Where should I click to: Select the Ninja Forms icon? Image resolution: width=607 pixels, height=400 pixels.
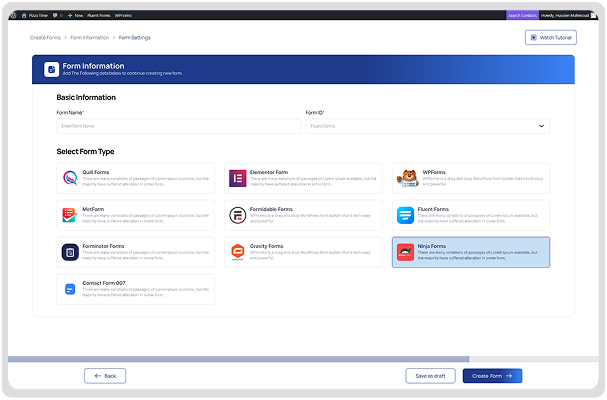point(405,252)
